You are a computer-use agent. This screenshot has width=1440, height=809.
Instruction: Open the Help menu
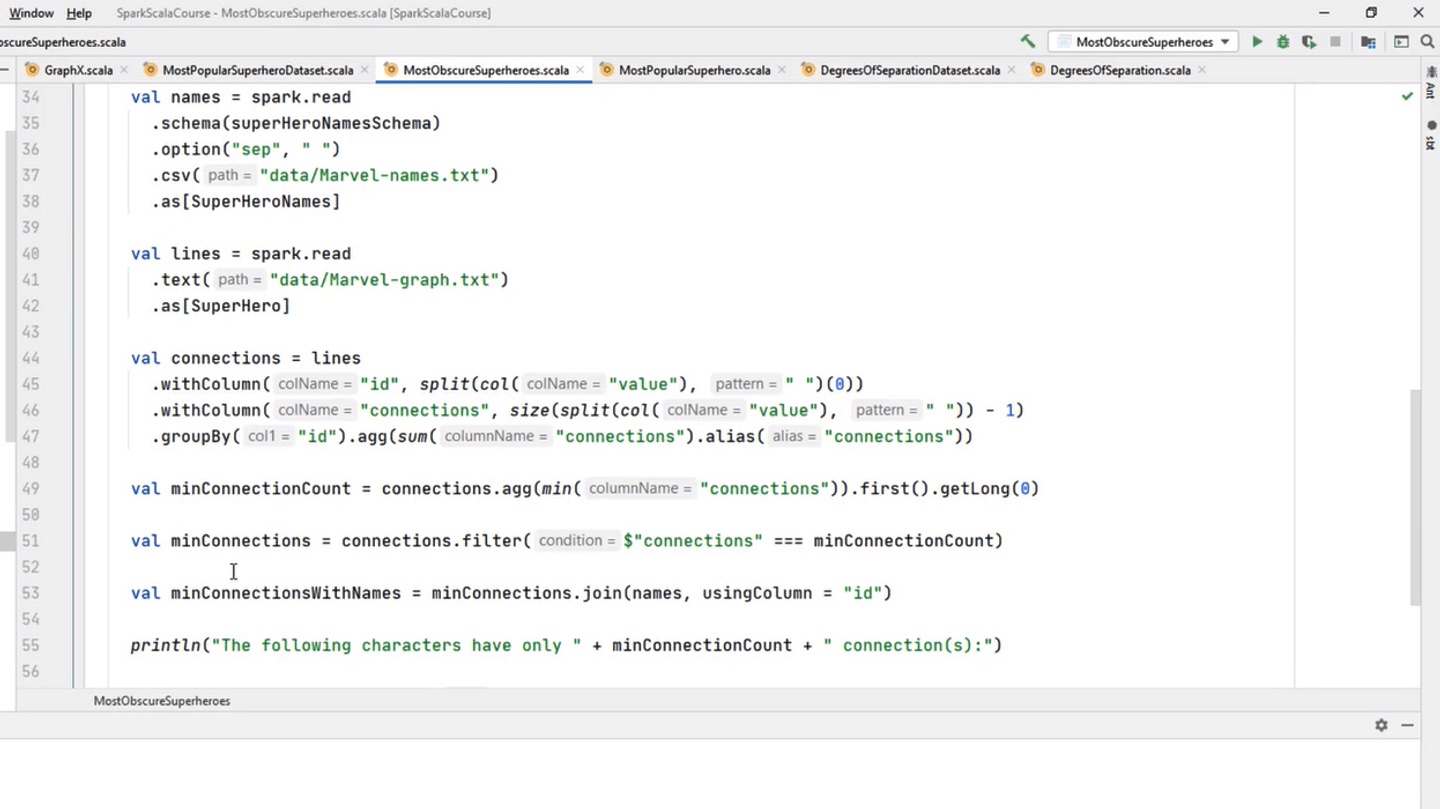(79, 13)
